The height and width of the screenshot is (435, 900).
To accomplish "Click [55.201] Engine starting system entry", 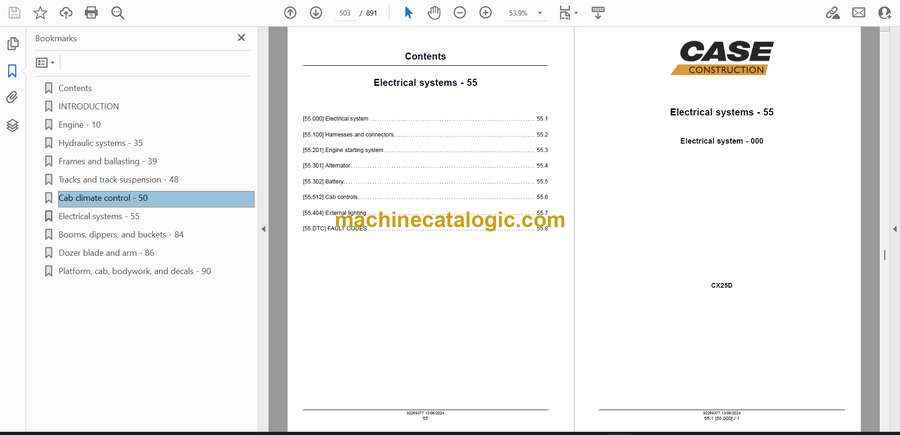I will coord(425,150).
